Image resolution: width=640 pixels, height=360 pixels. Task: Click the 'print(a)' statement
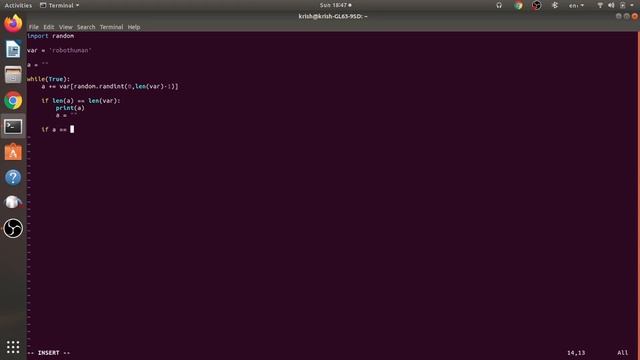70,108
